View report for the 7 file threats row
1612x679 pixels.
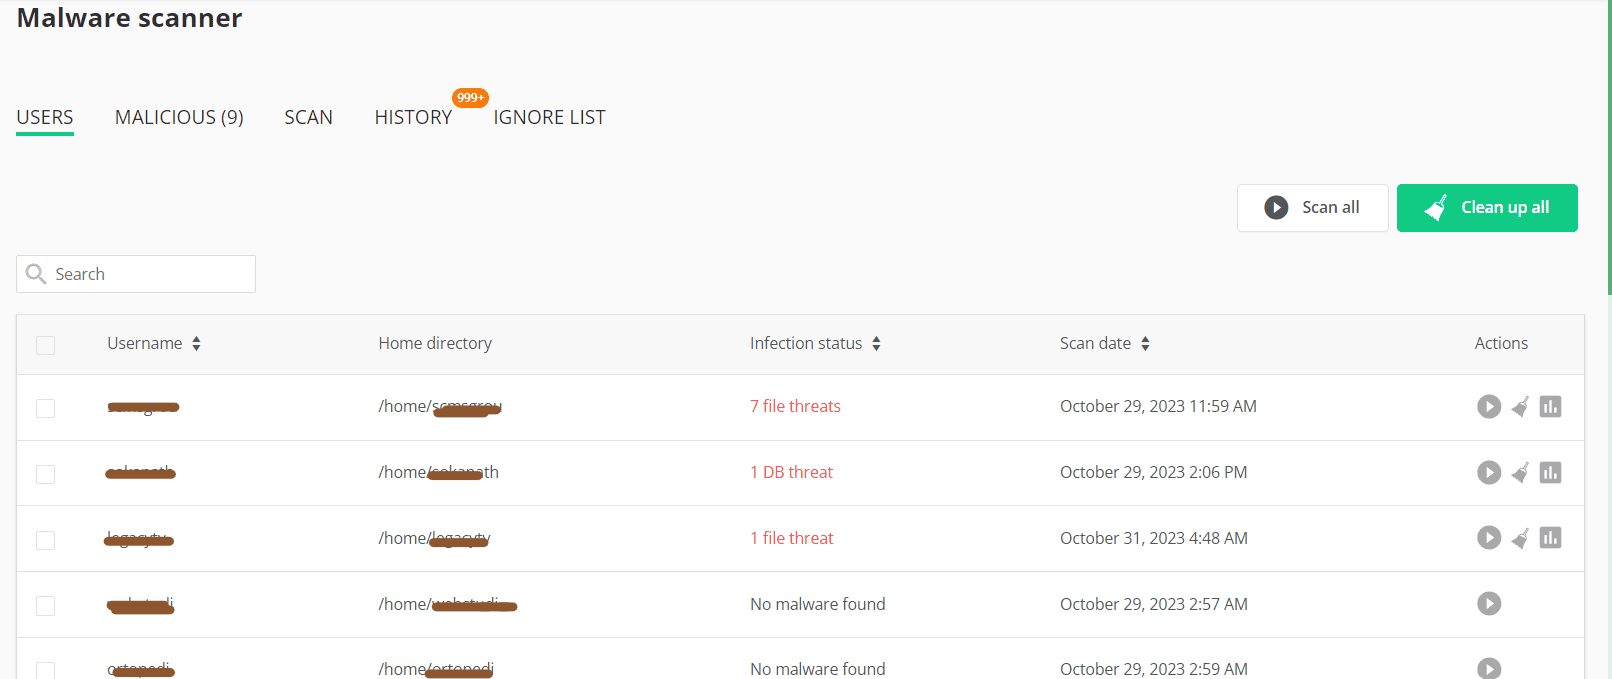(1550, 407)
